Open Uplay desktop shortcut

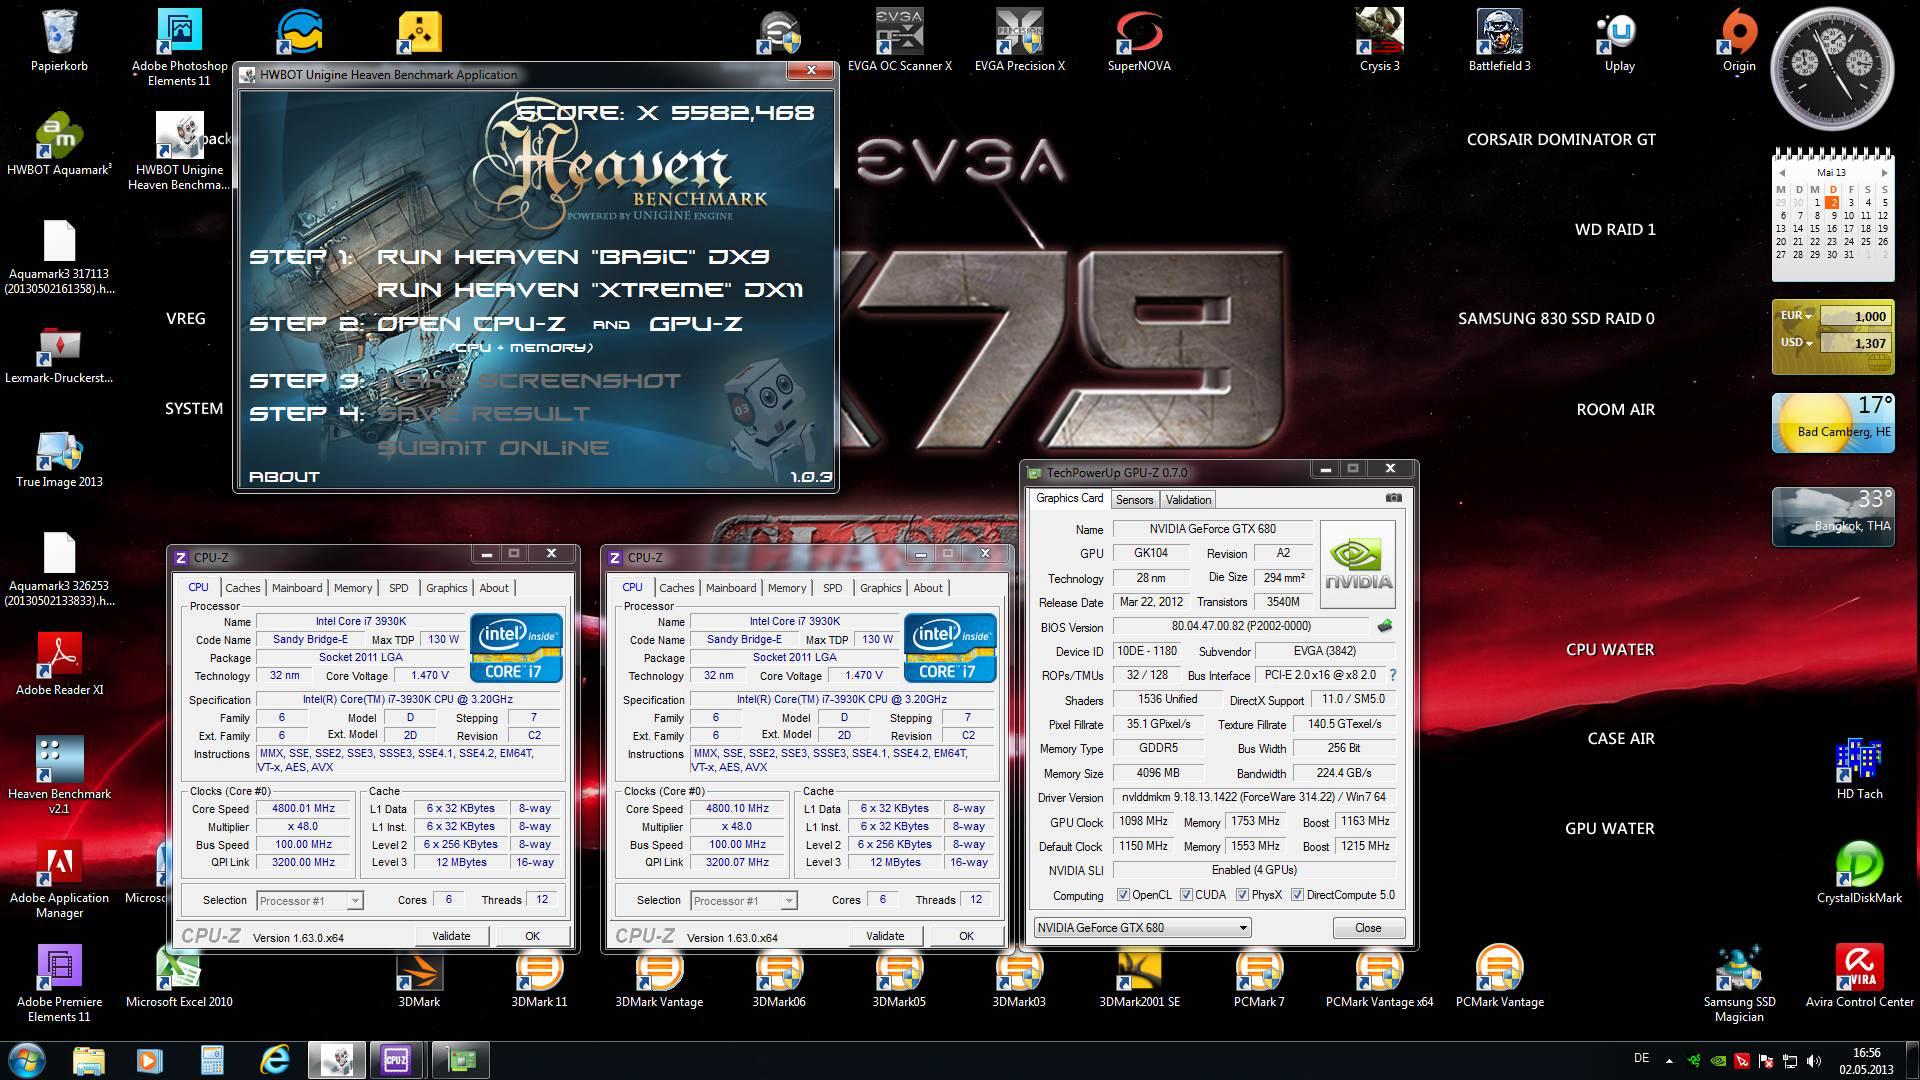(x=1619, y=40)
